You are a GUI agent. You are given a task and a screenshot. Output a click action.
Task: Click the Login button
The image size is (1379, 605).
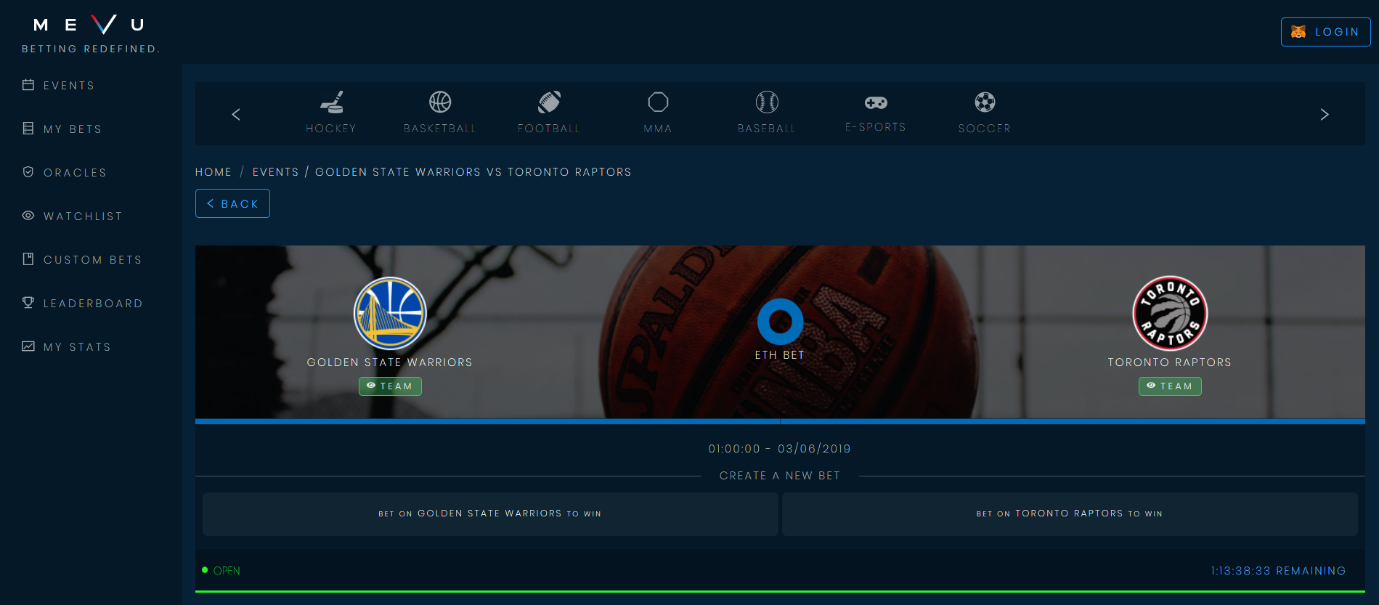pyautogui.click(x=1326, y=32)
